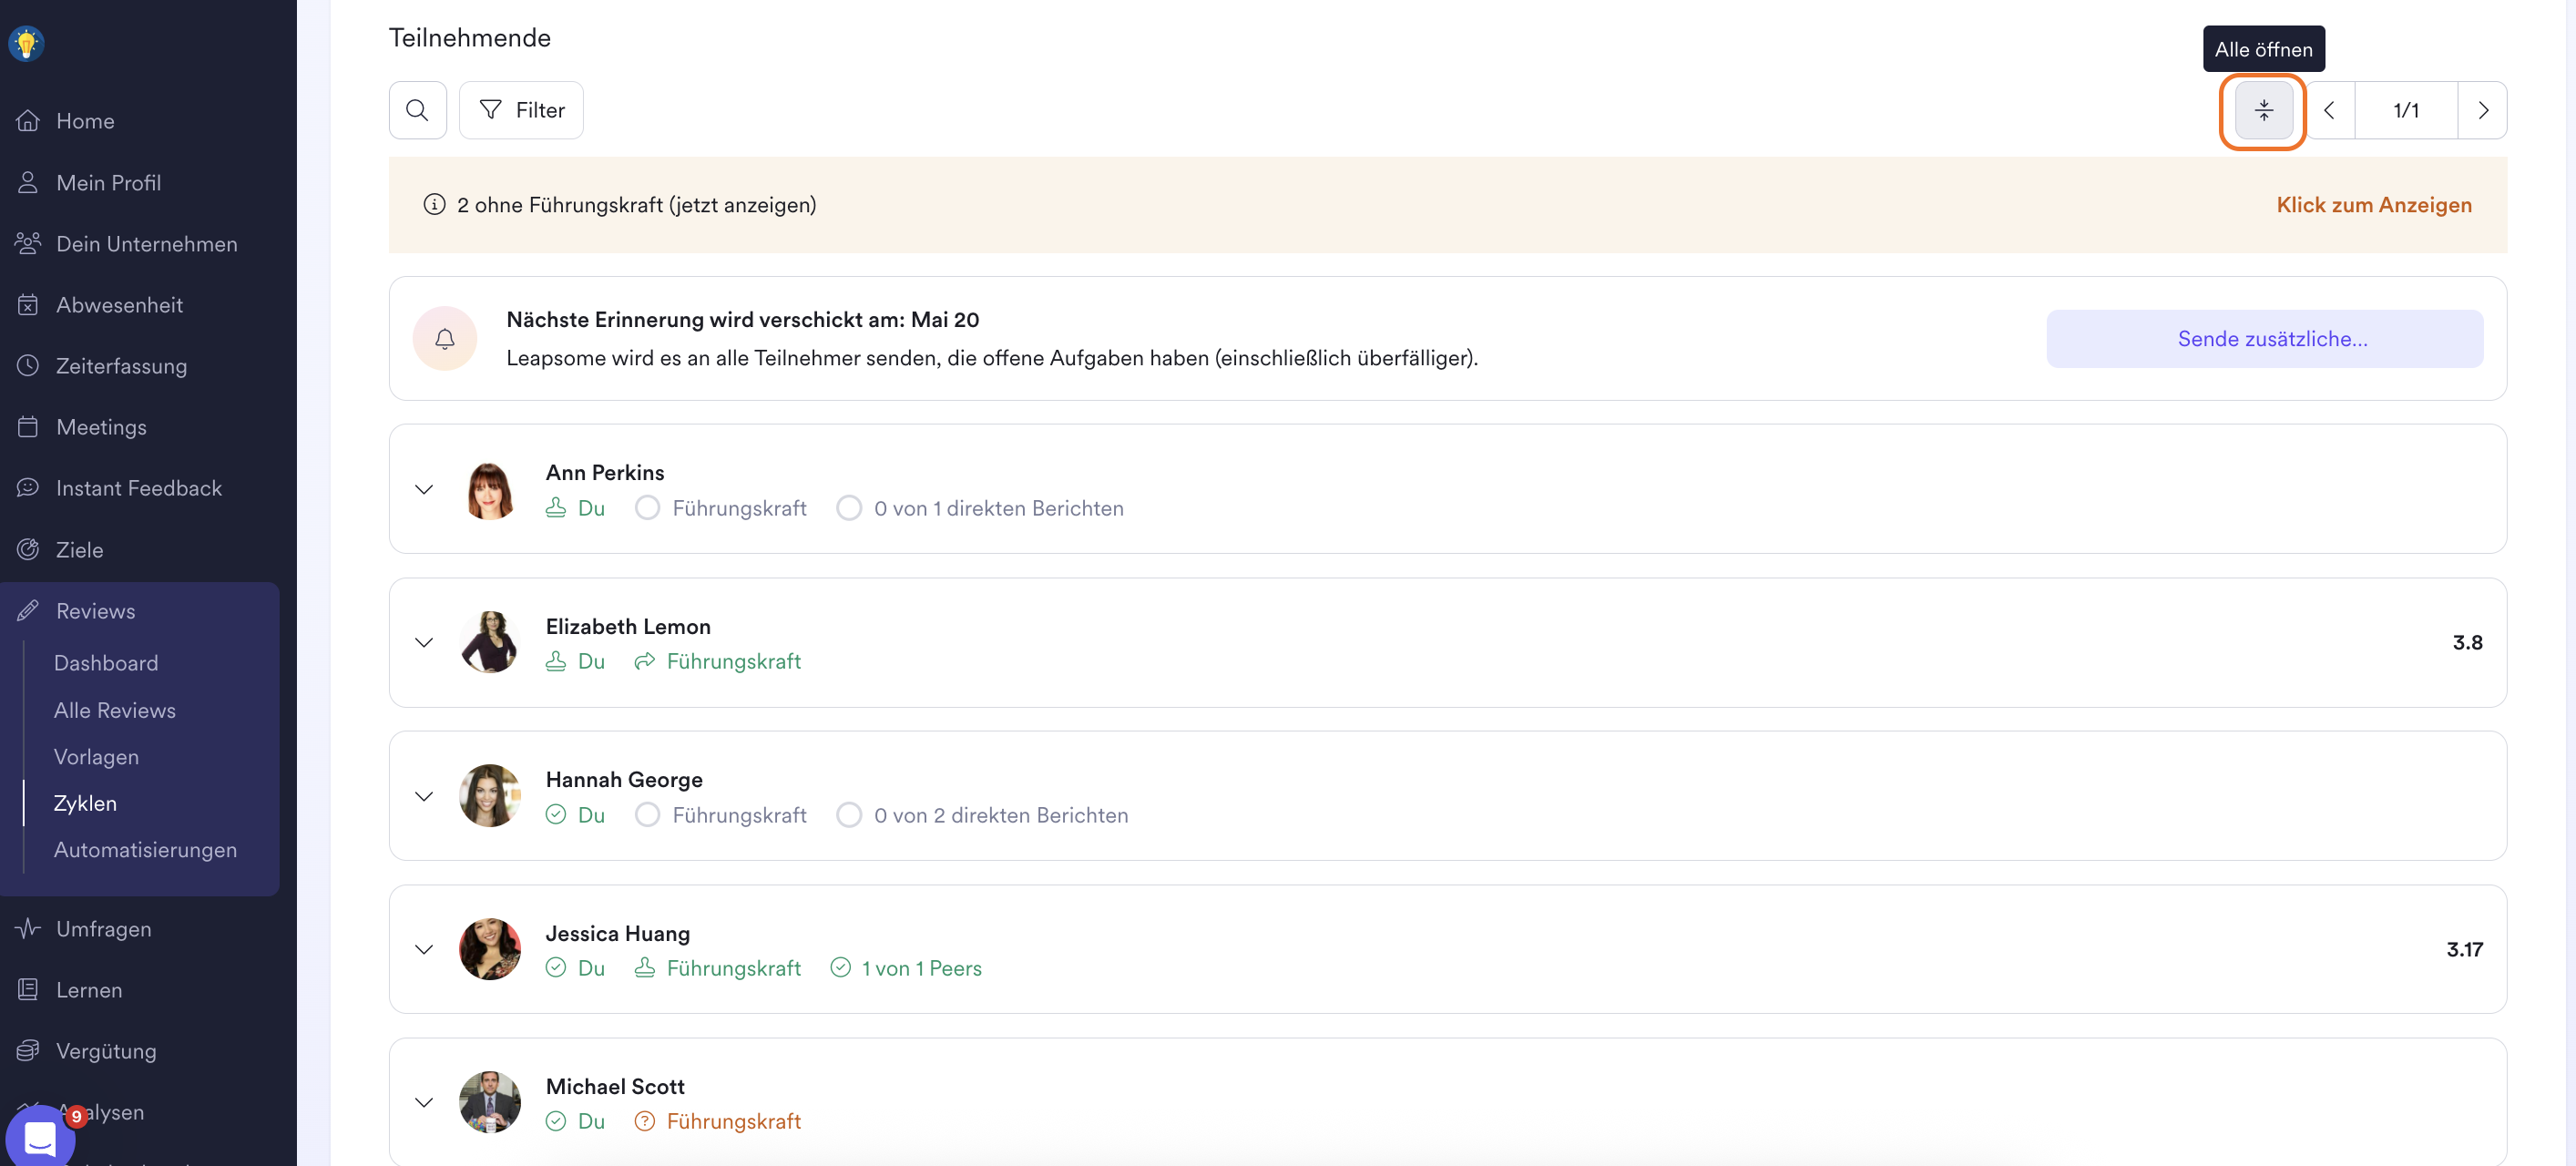Click Klick zum Anzeigen link
This screenshot has height=1166, width=2576.
click(x=2374, y=205)
